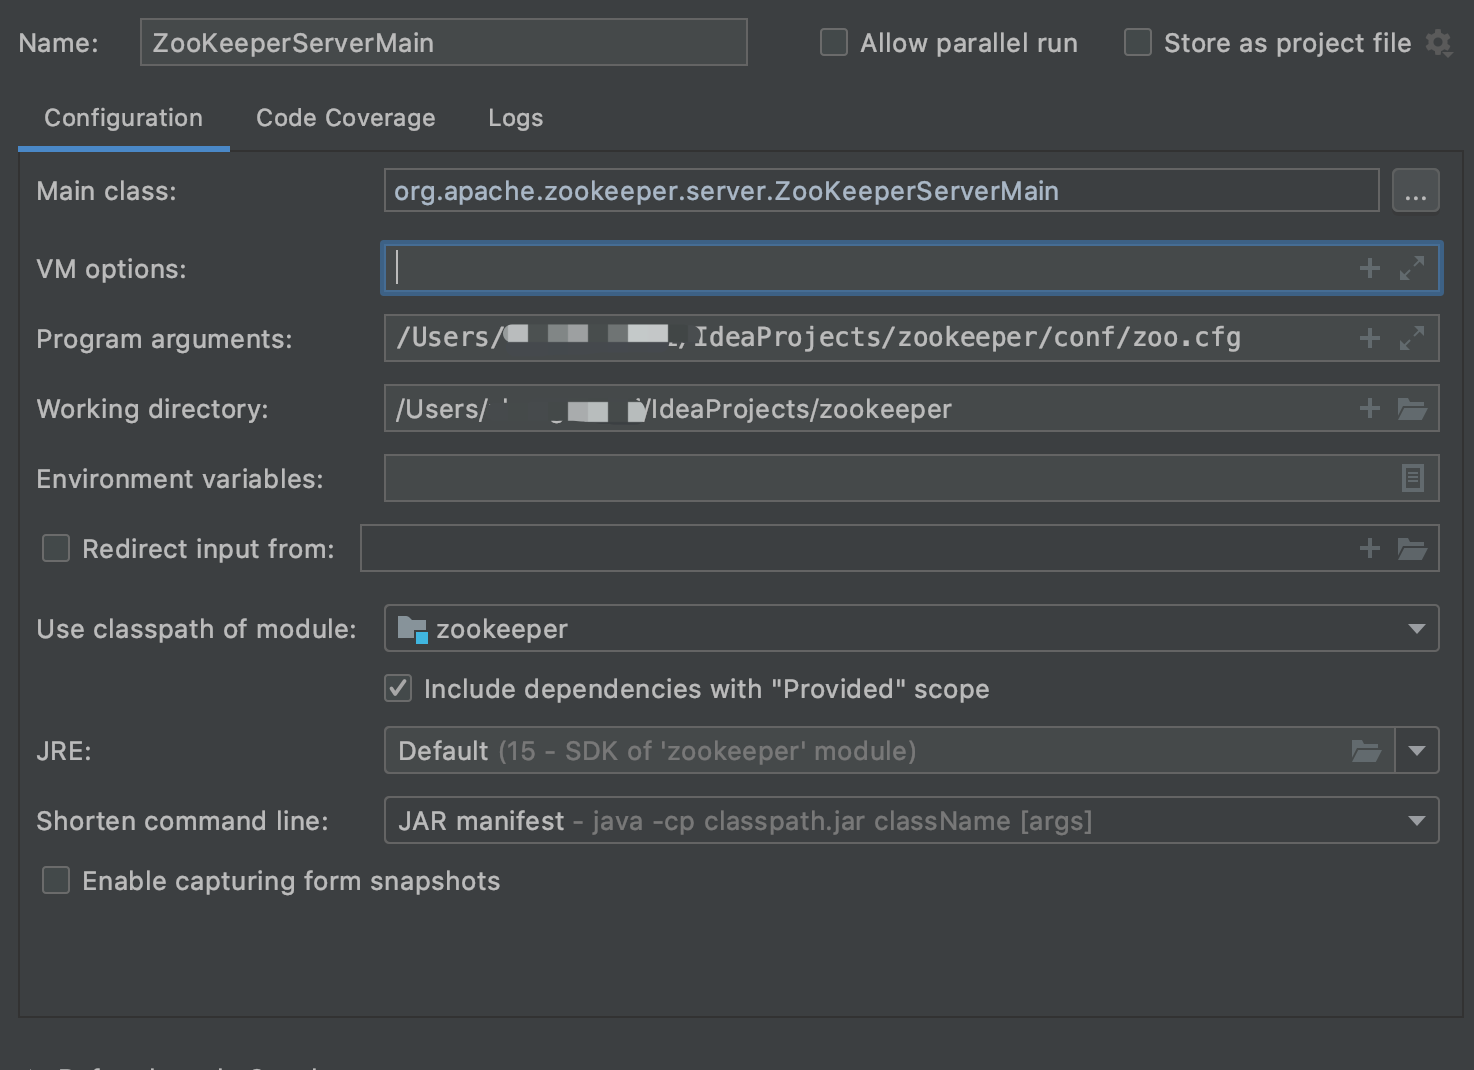Browse for Redirect input file
This screenshot has width=1474, height=1070.
click(1412, 548)
